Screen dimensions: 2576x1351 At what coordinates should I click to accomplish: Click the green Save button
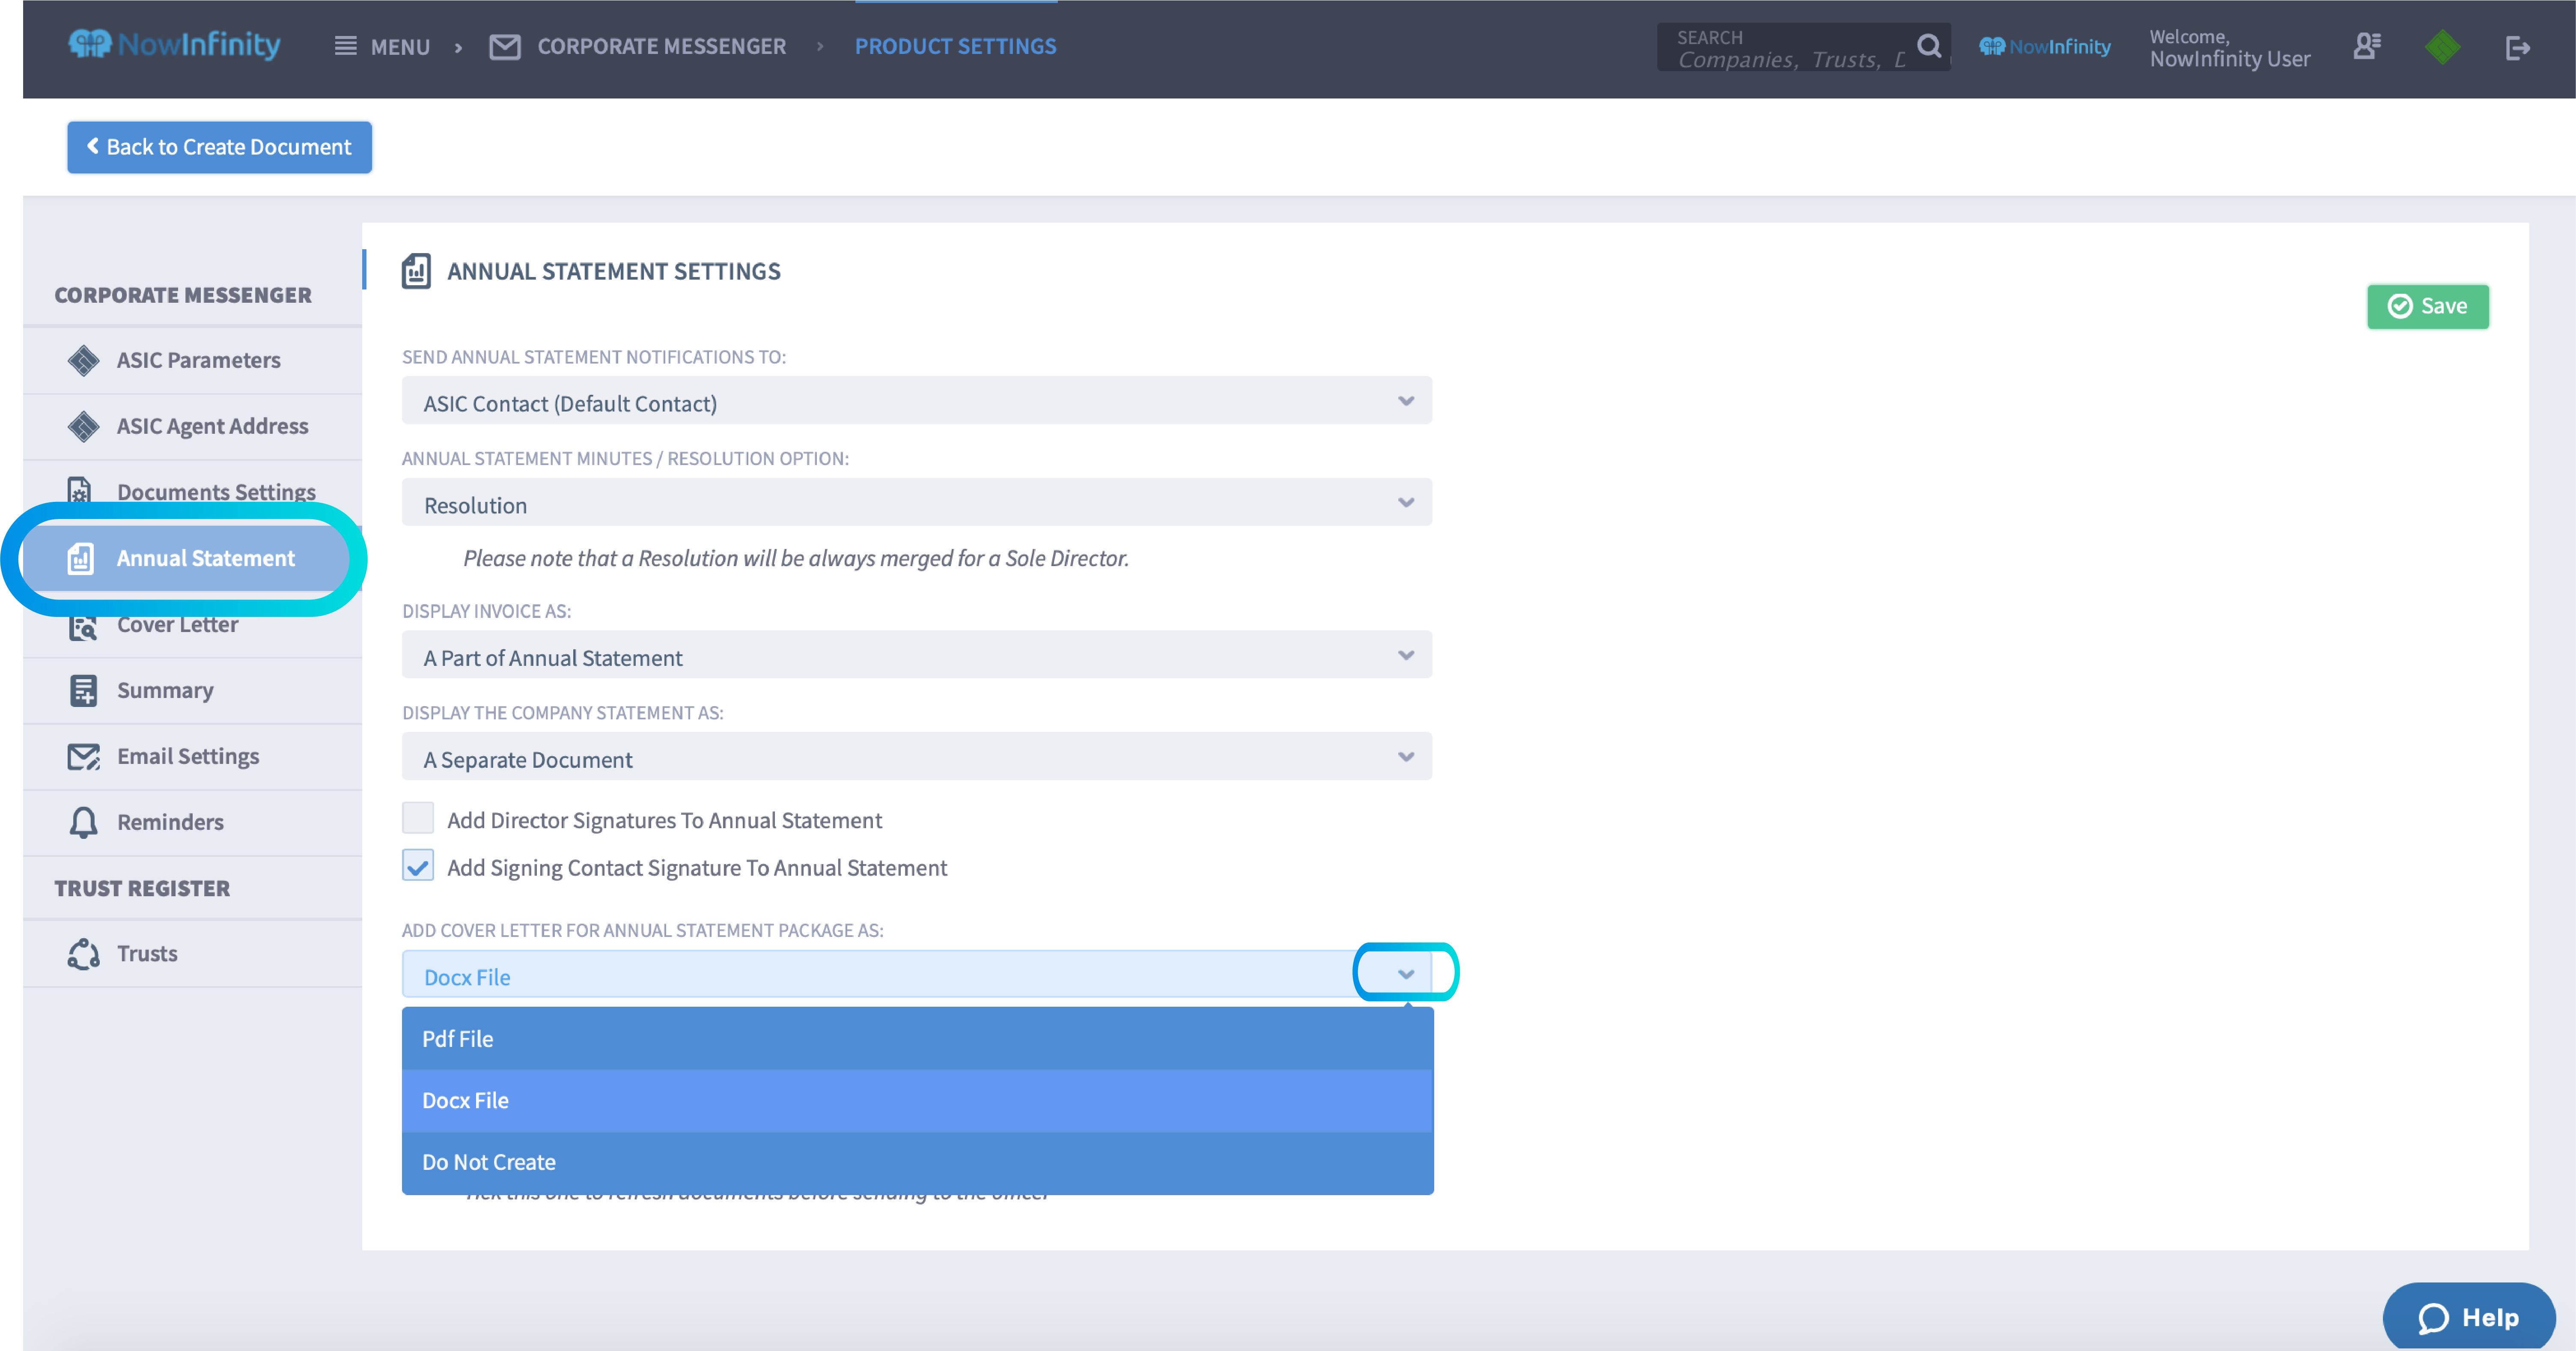point(2427,306)
